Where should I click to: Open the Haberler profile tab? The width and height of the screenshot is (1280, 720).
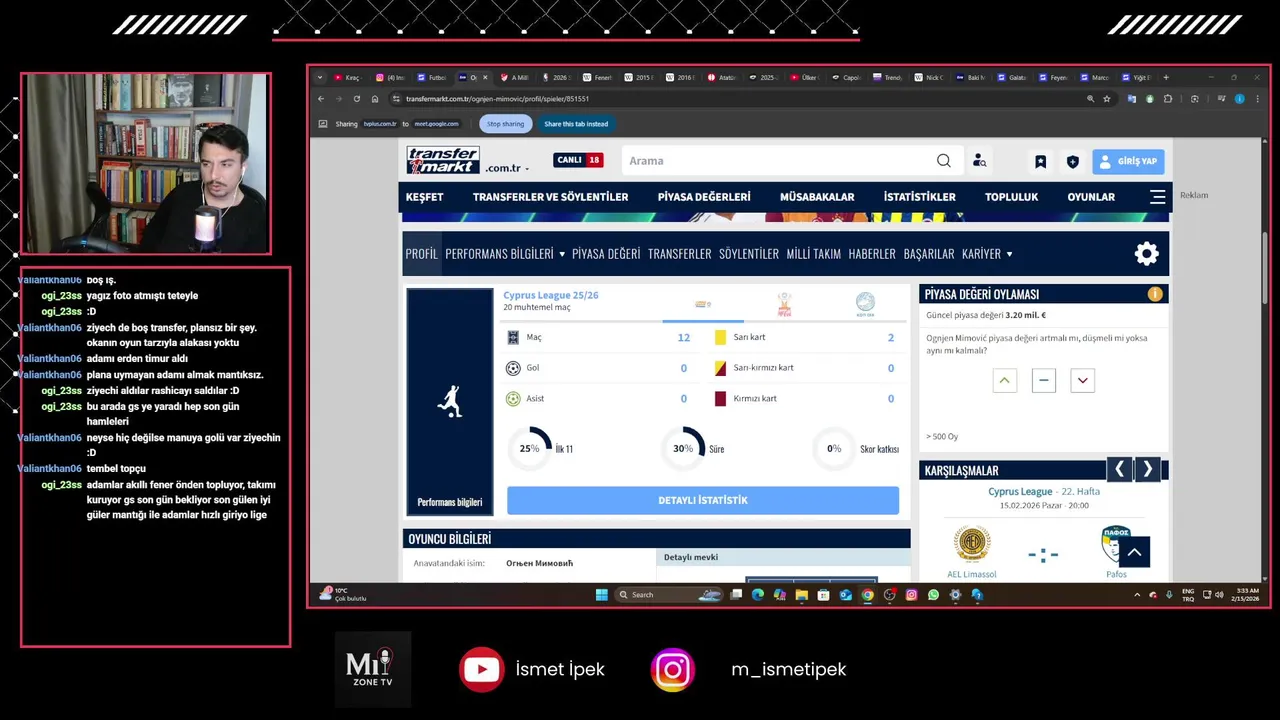click(872, 254)
